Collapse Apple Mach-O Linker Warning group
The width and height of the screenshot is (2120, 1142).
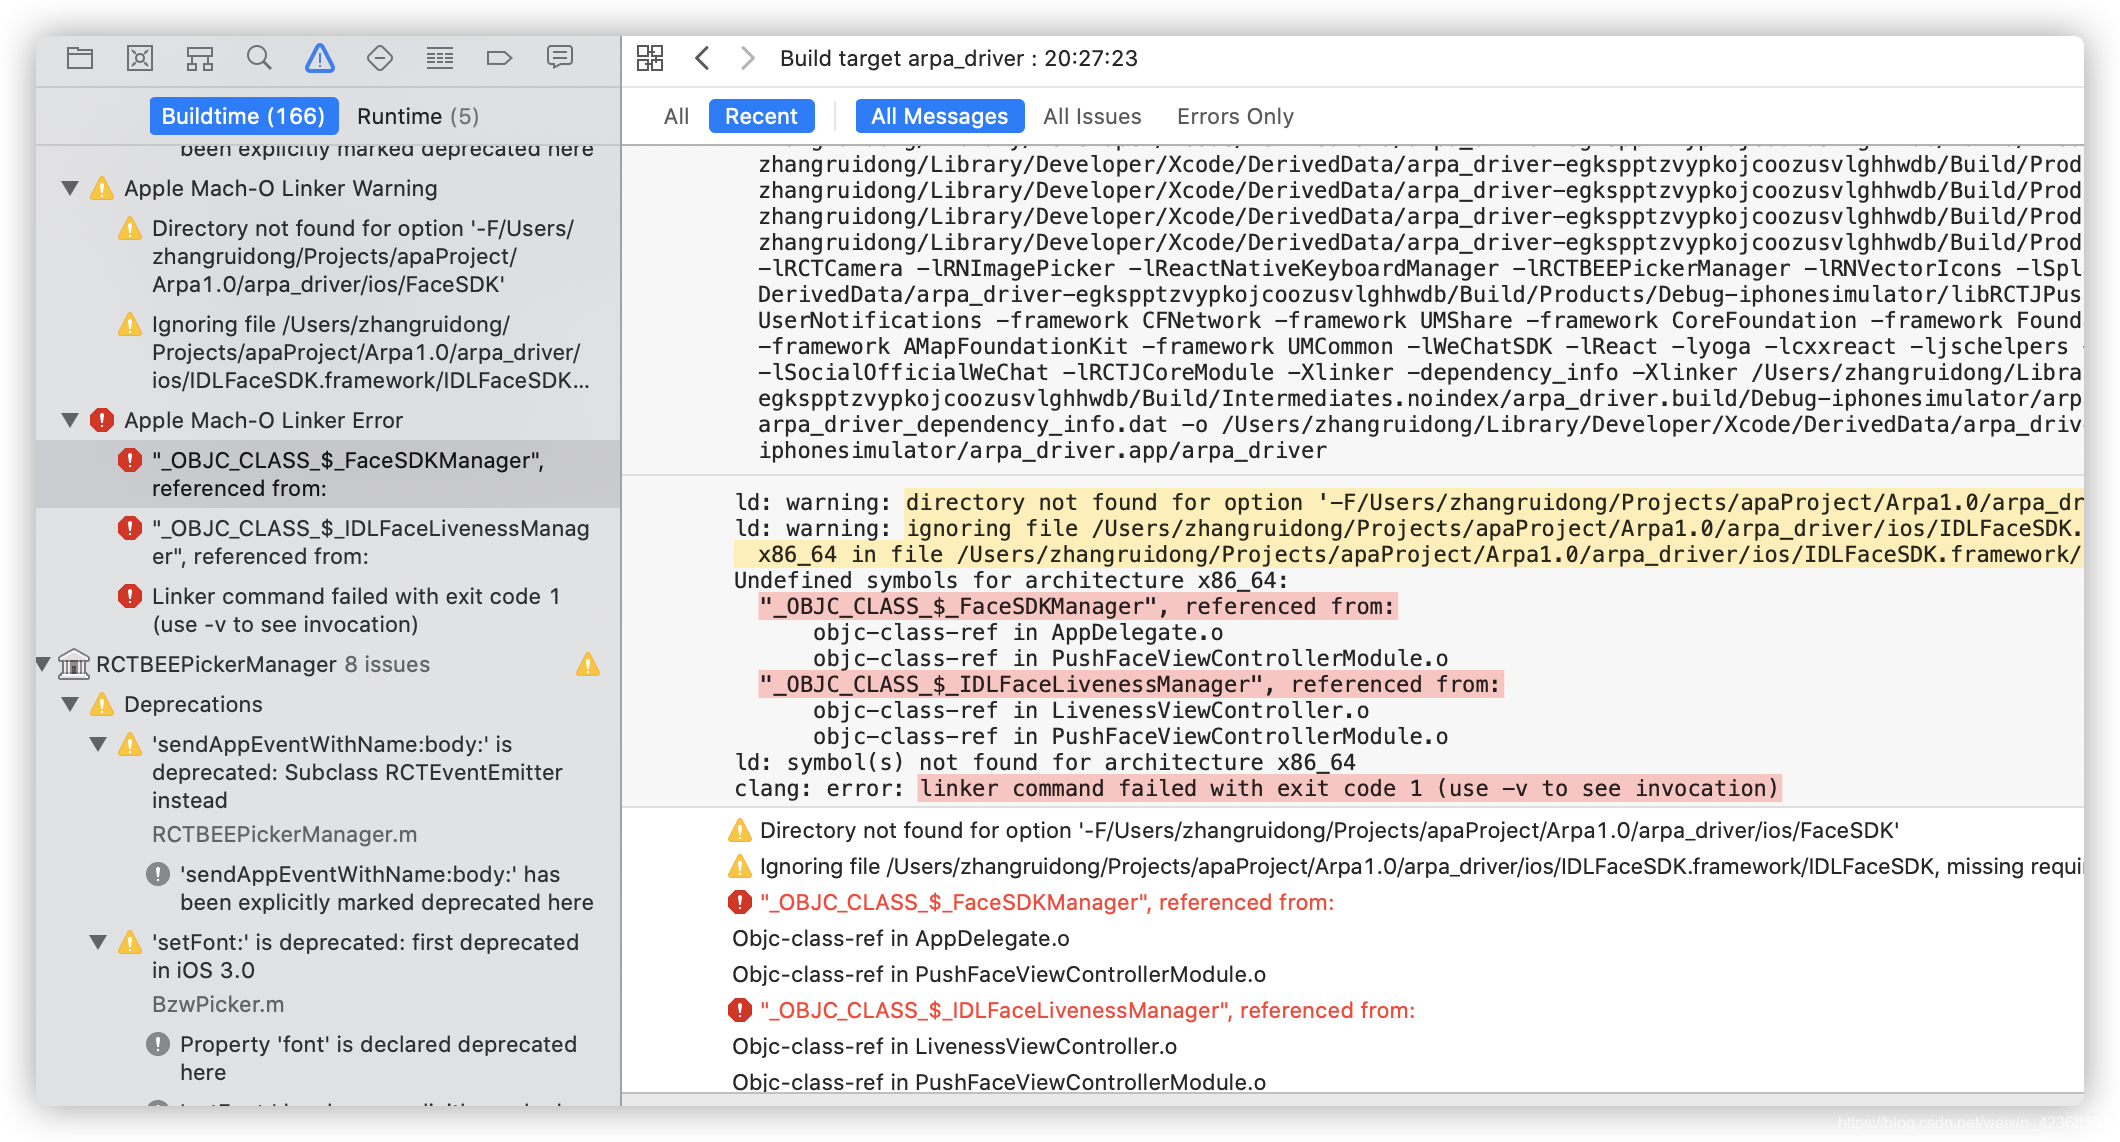tap(70, 188)
